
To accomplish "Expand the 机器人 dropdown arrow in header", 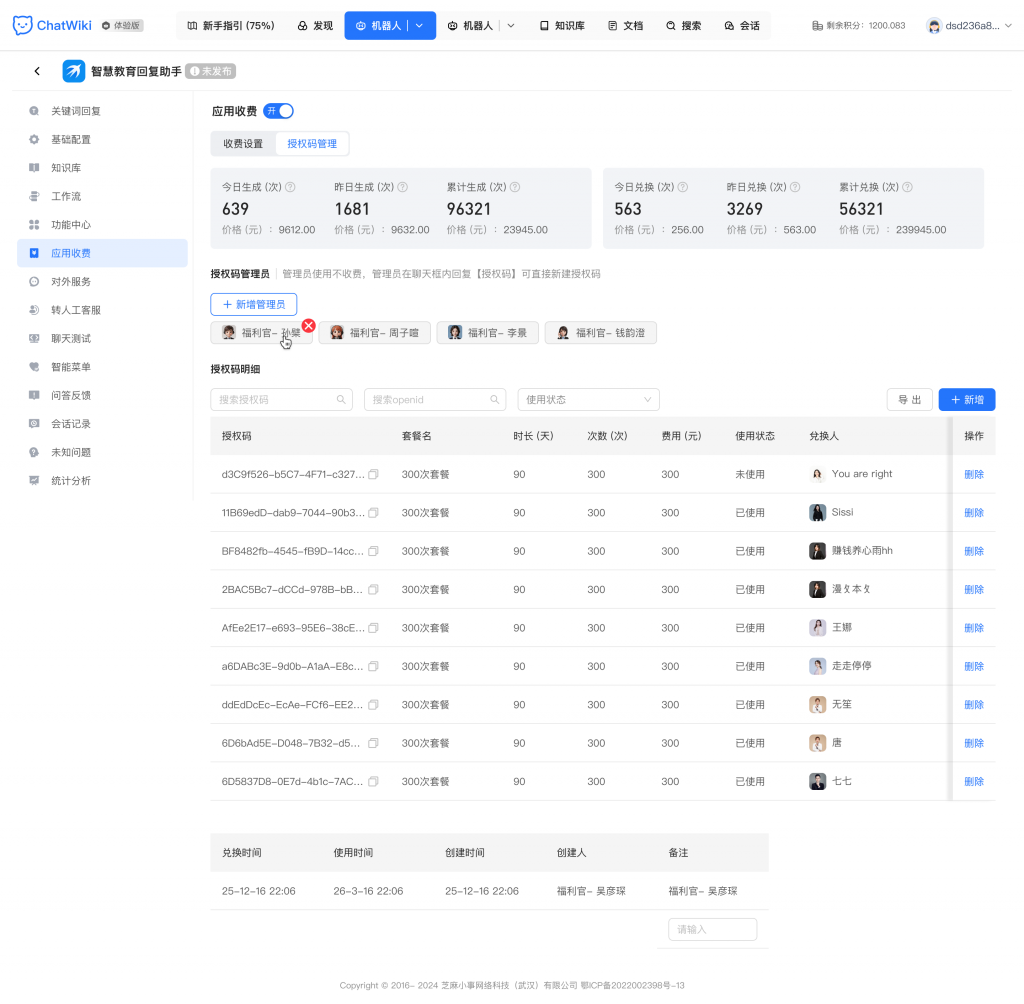I will 420,25.
